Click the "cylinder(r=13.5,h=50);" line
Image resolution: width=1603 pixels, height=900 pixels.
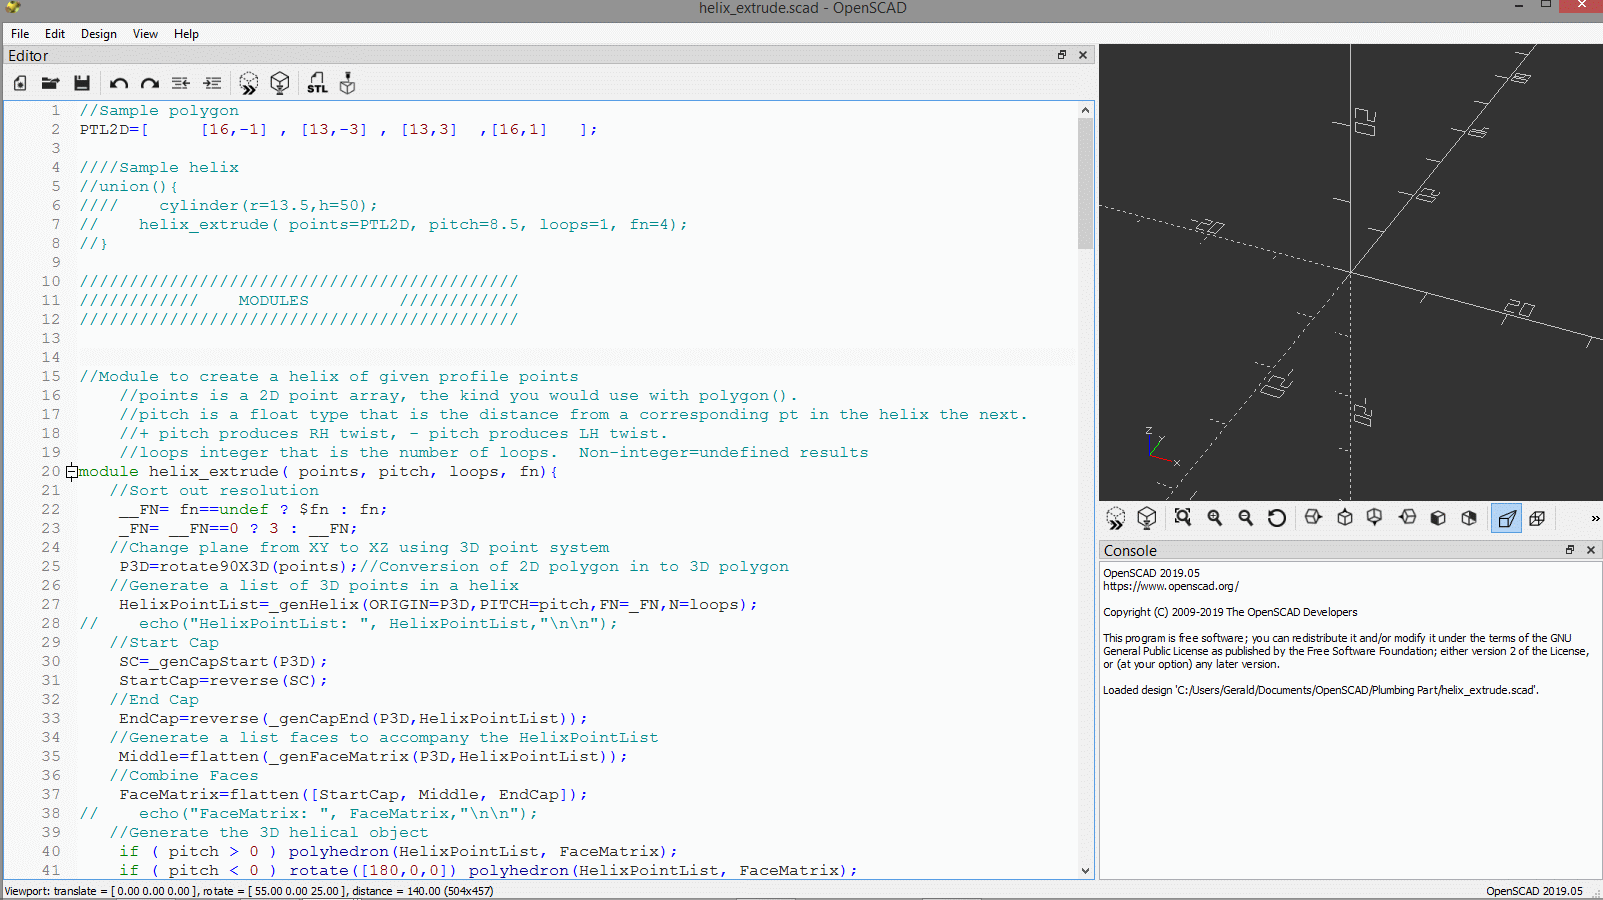tap(268, 206)
